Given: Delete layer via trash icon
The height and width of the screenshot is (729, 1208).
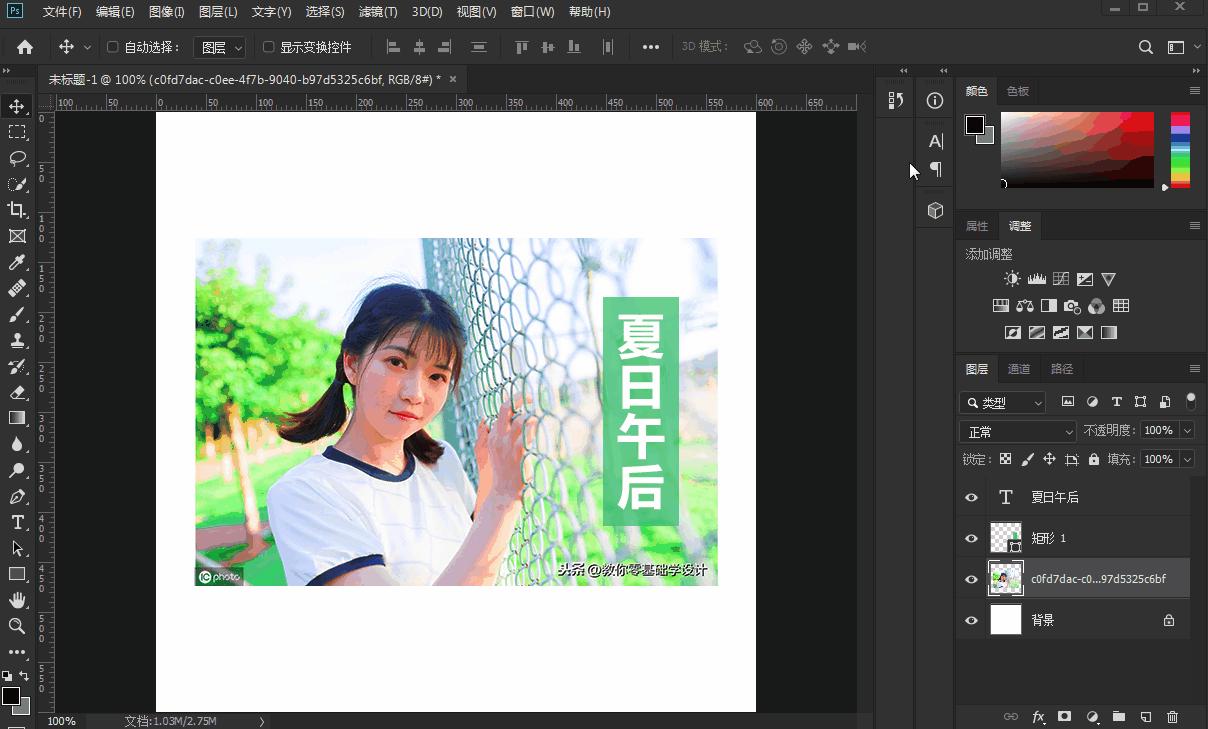Looking at the screenshot, I should tap(1173, 717).
